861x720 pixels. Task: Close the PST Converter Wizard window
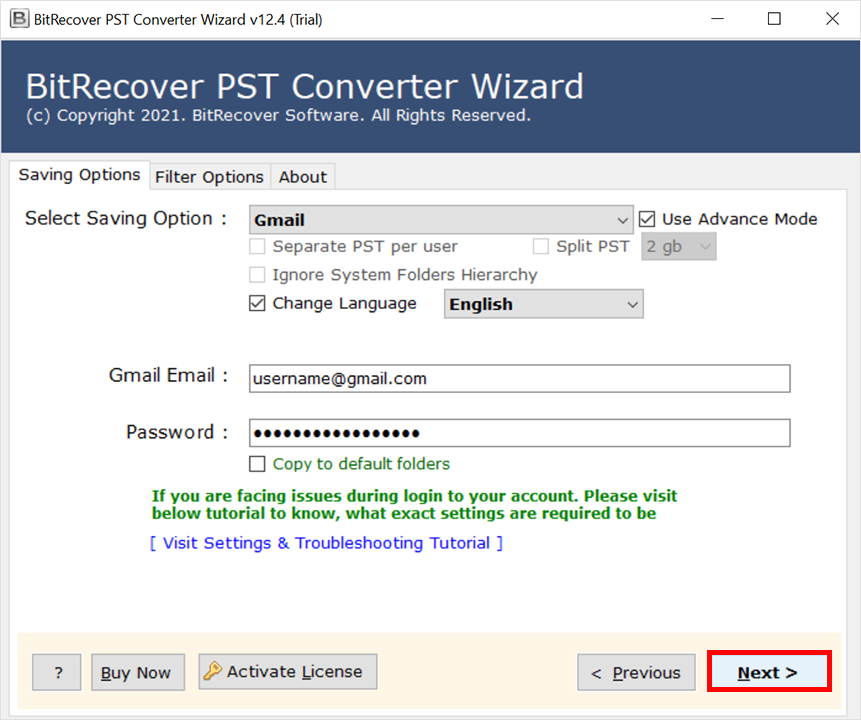[832, 19]
